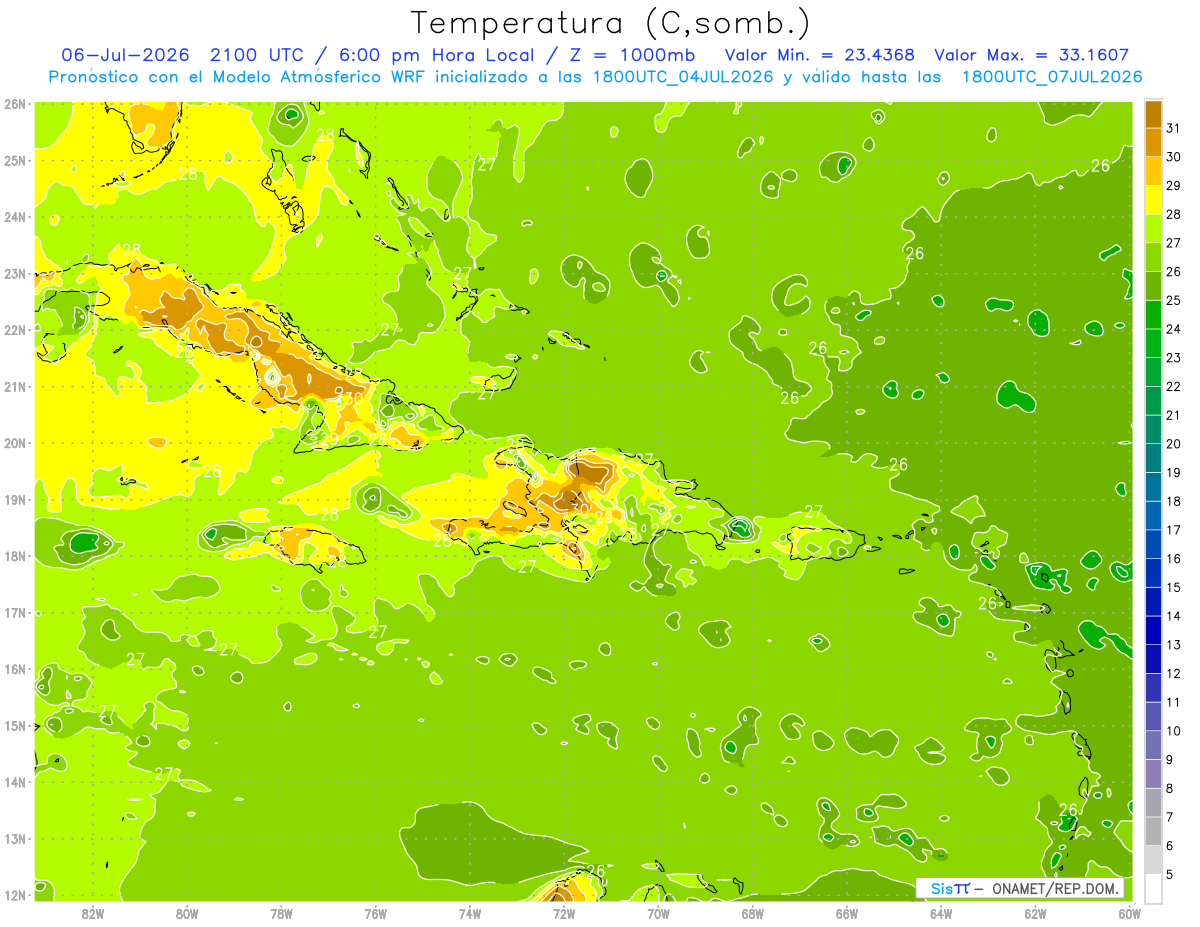1200x927 pixels.
Task: Click the "18N" latitude axis label
Action: pyautogui.click(x=14, y=556)
